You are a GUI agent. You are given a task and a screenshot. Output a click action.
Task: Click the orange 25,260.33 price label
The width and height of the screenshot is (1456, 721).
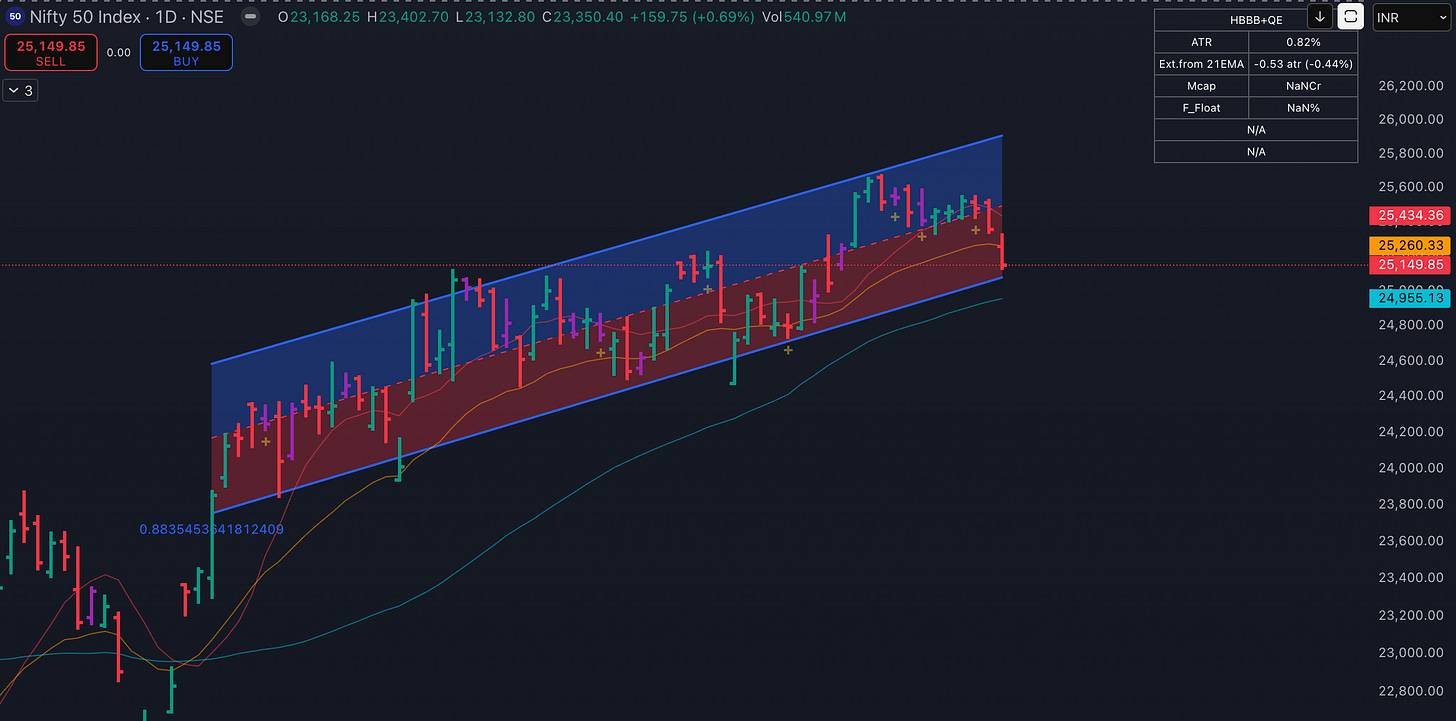[x=1410, y=245]
